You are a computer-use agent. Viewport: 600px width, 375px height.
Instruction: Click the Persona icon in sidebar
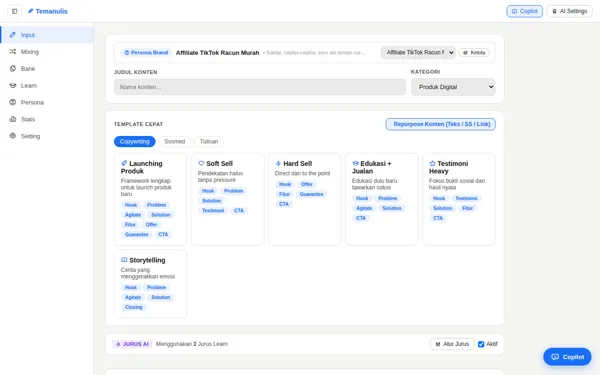[13, 102]
